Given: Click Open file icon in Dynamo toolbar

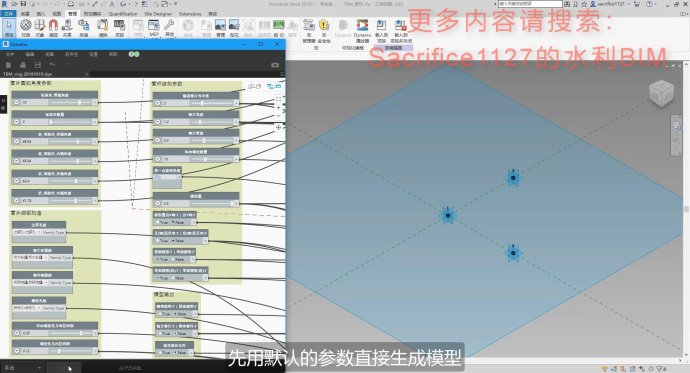Looking at the screenshot, I should point(23,65).
